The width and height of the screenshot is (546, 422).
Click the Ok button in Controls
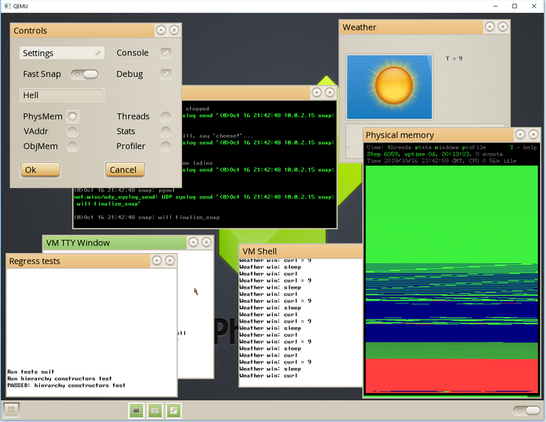coord(40,170)
